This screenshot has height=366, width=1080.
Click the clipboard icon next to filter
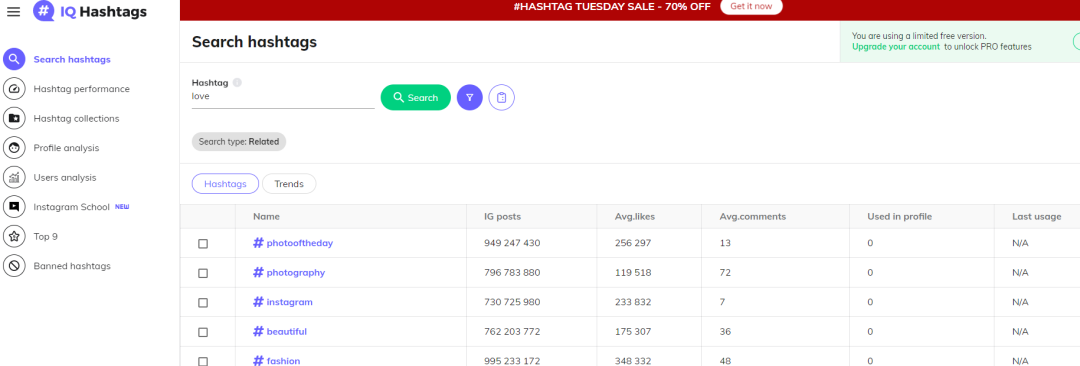[501, 98]
